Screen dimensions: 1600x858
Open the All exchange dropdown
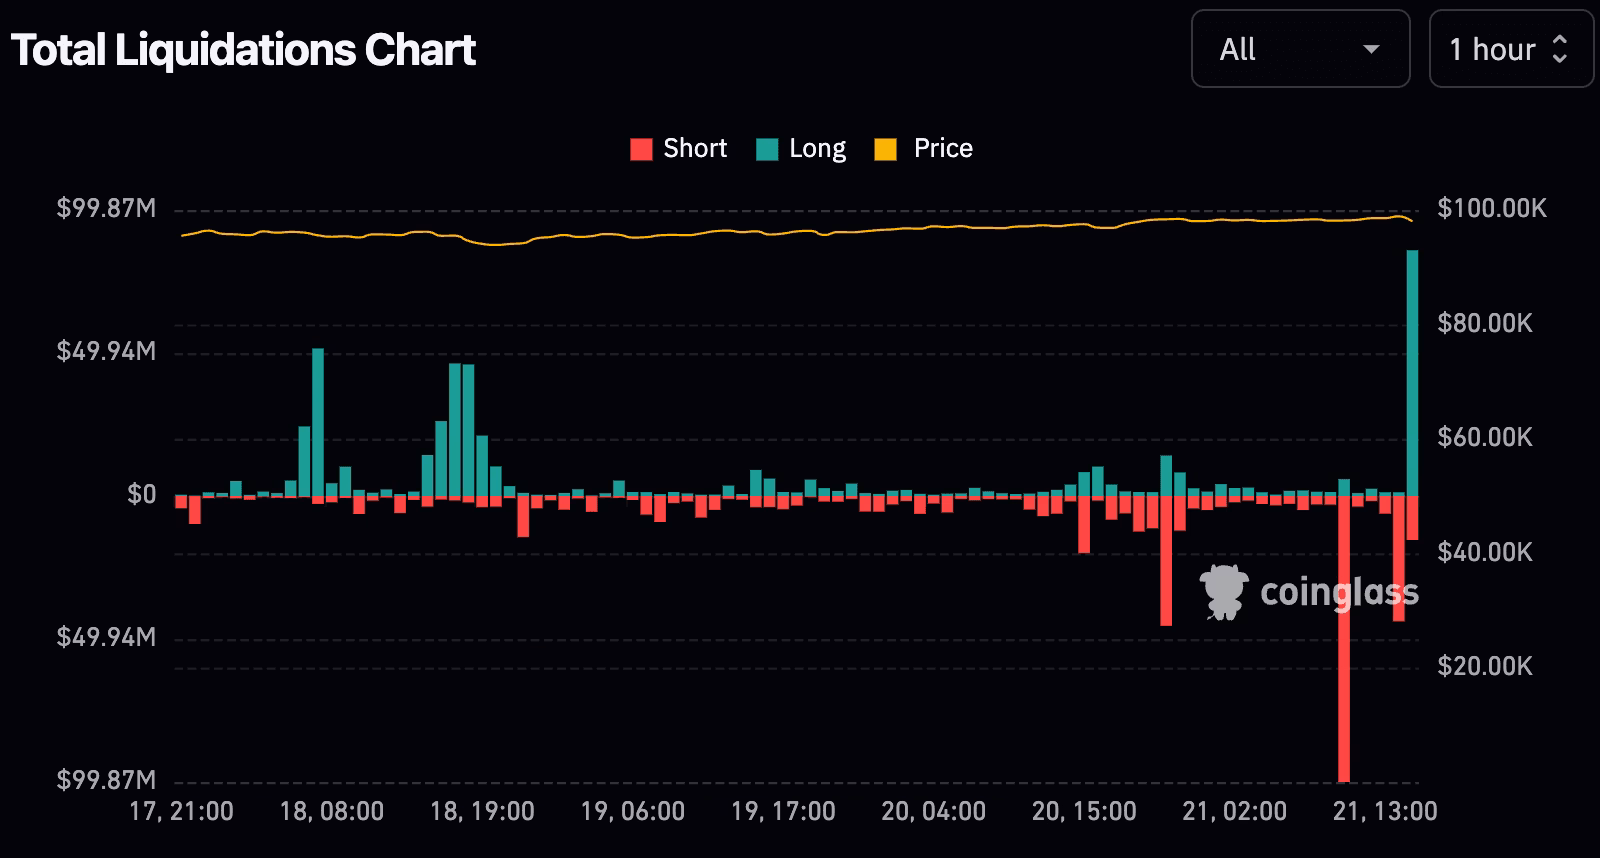[1300, 49]
